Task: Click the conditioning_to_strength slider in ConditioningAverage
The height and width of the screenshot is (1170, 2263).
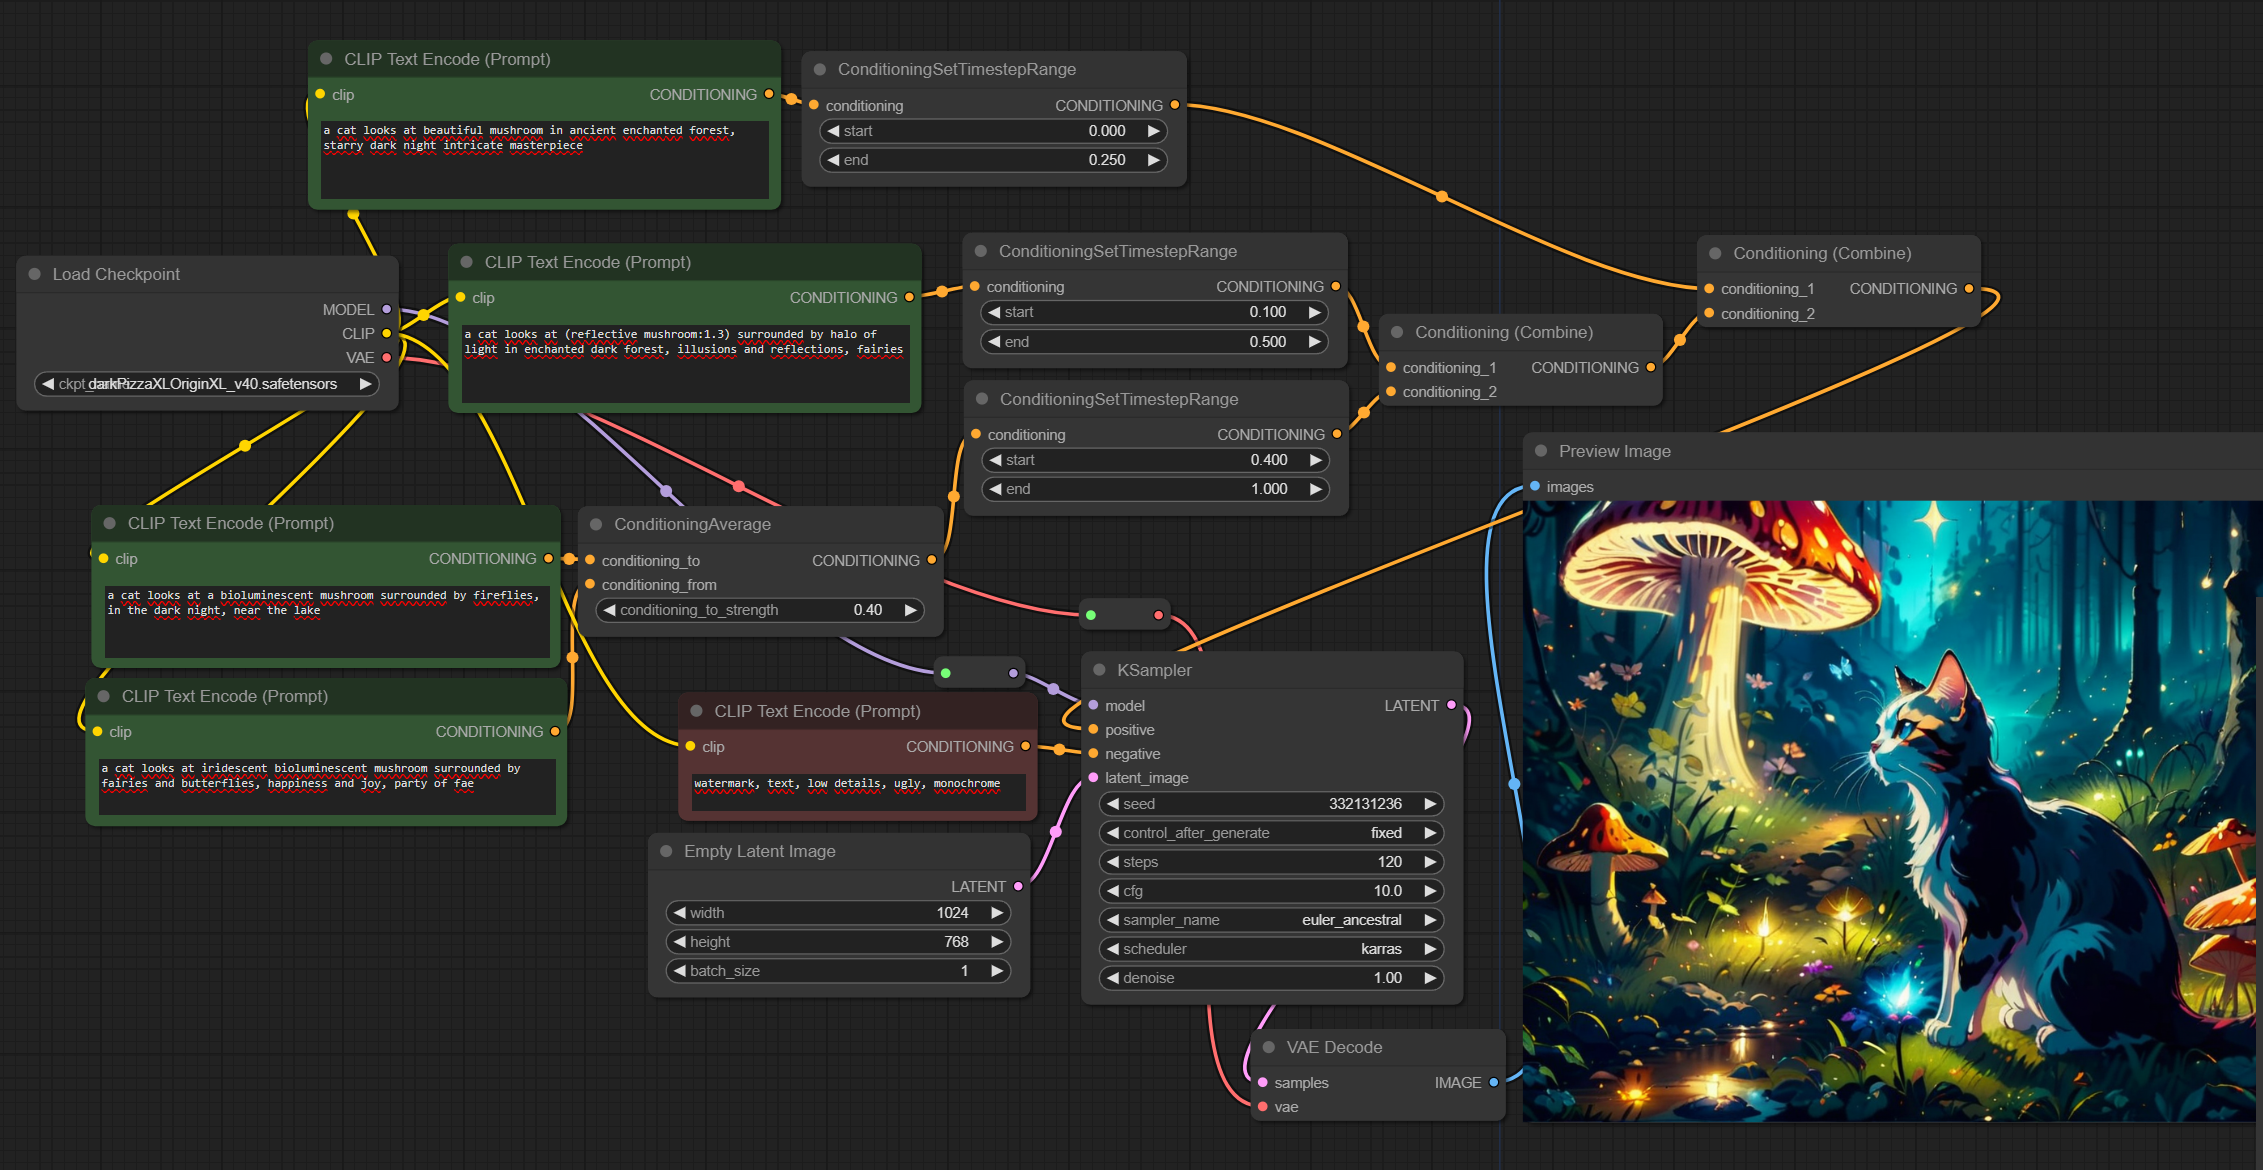Action: (x=760, y=609)
